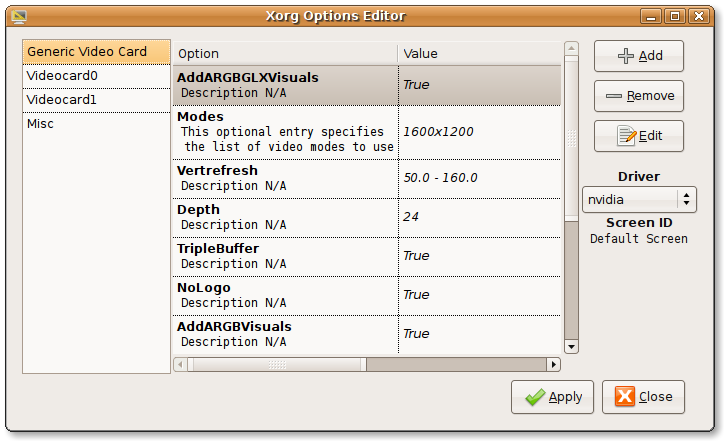
Task: Select the TripleBuffer option row
Action: pos(286,255)
